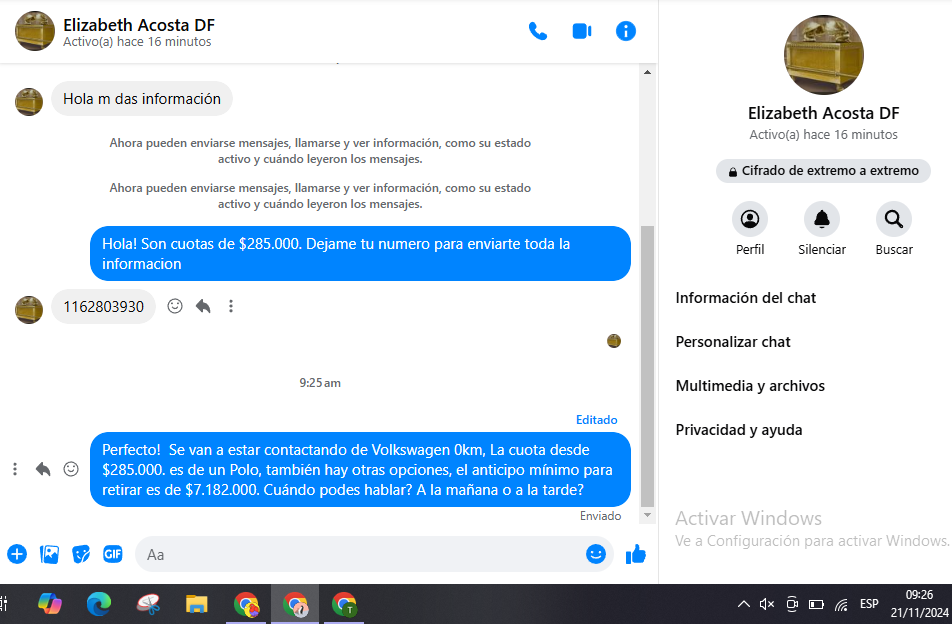Open Copilot from the taskbar
952x624 pixels.
[x=50, y=604]
